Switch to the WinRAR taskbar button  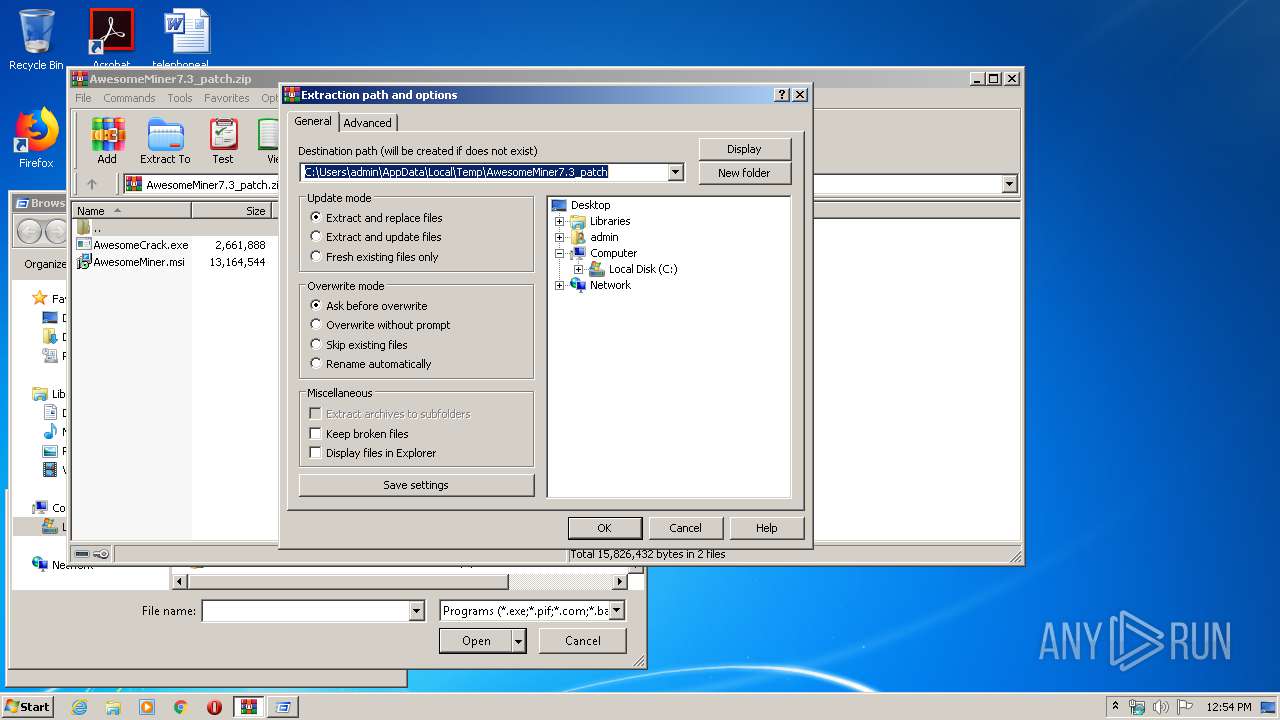click(x=249, y=707)
